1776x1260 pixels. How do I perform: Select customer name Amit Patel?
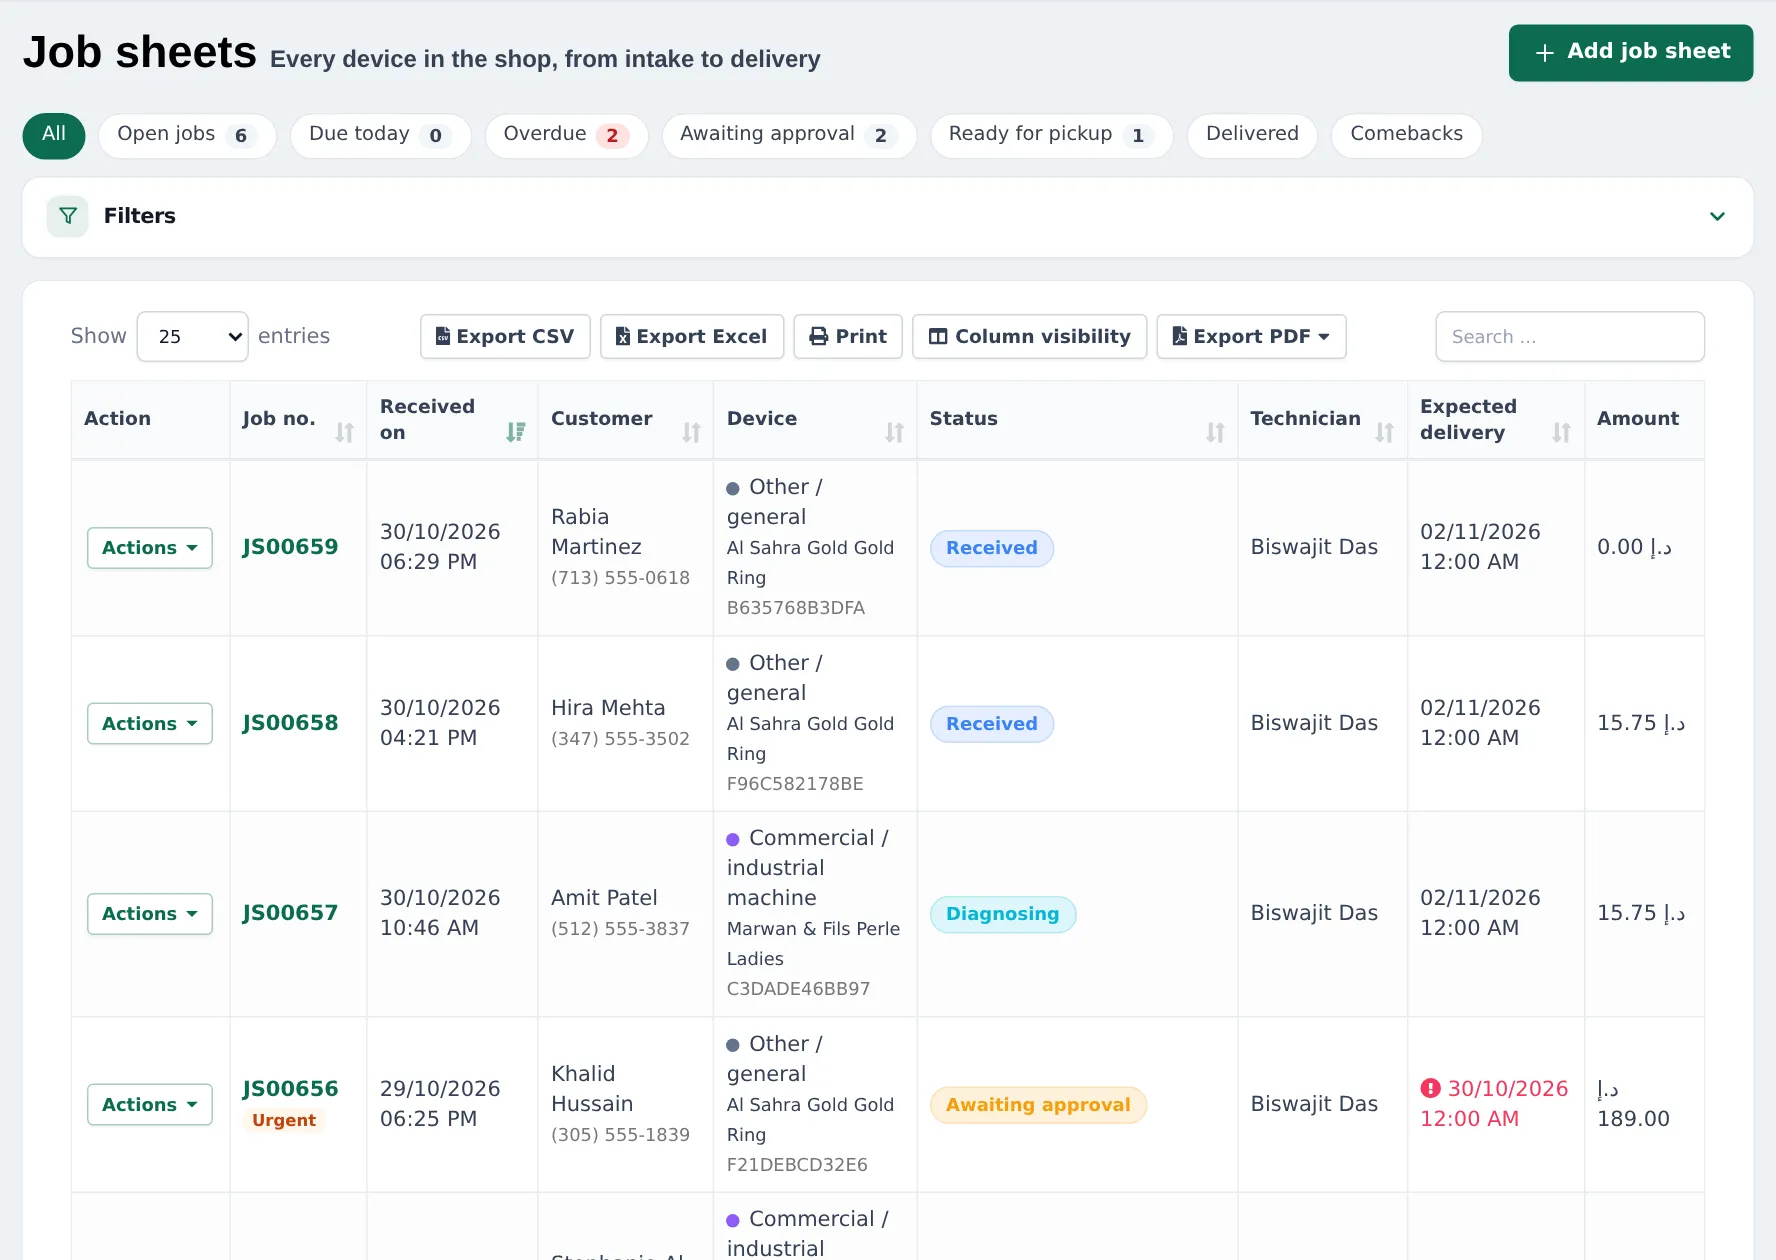coord(604,898)
